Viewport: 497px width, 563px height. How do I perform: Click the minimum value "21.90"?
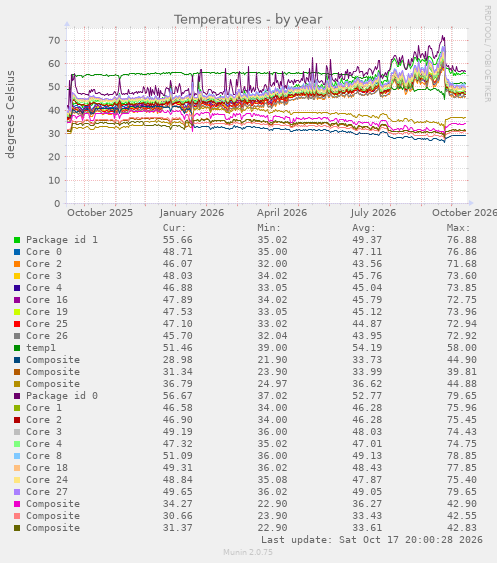point(272,360)
